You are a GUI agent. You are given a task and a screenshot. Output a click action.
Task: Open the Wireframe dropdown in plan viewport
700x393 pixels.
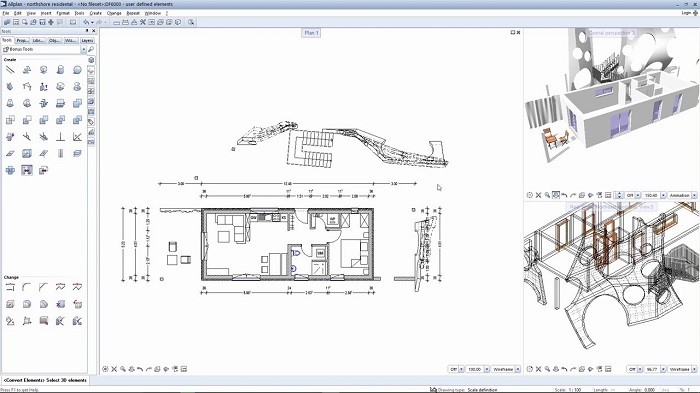click(x=518, y=369)
